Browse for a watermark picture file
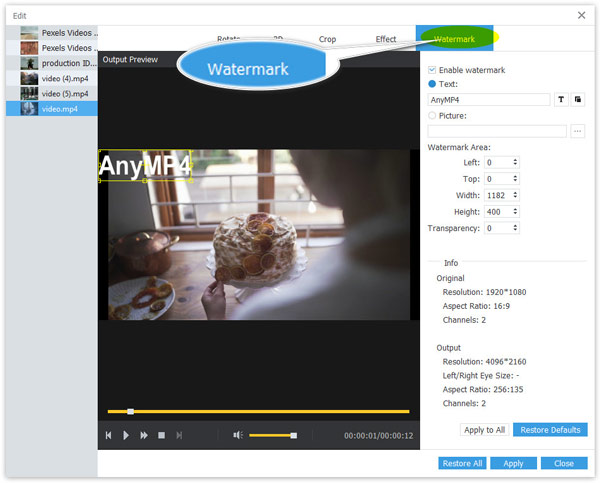This screenshot has width=600, height=483. pyautogui.click(x=577, y=131)
